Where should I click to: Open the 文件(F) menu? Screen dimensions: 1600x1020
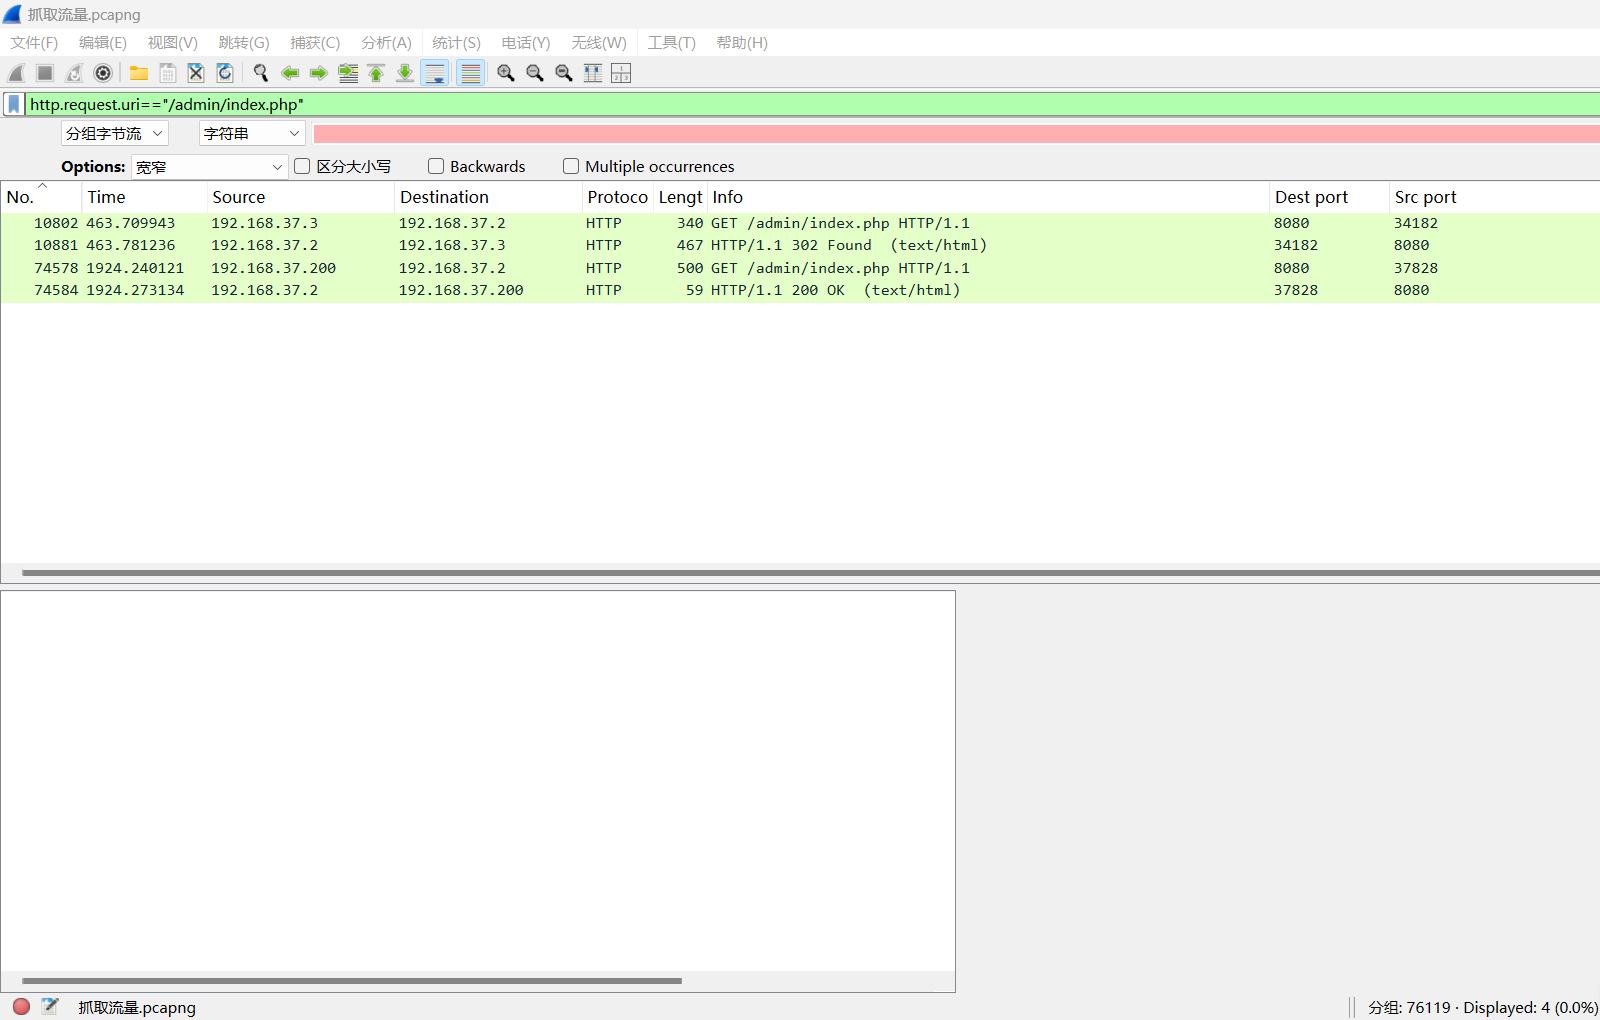pos(34,42)
